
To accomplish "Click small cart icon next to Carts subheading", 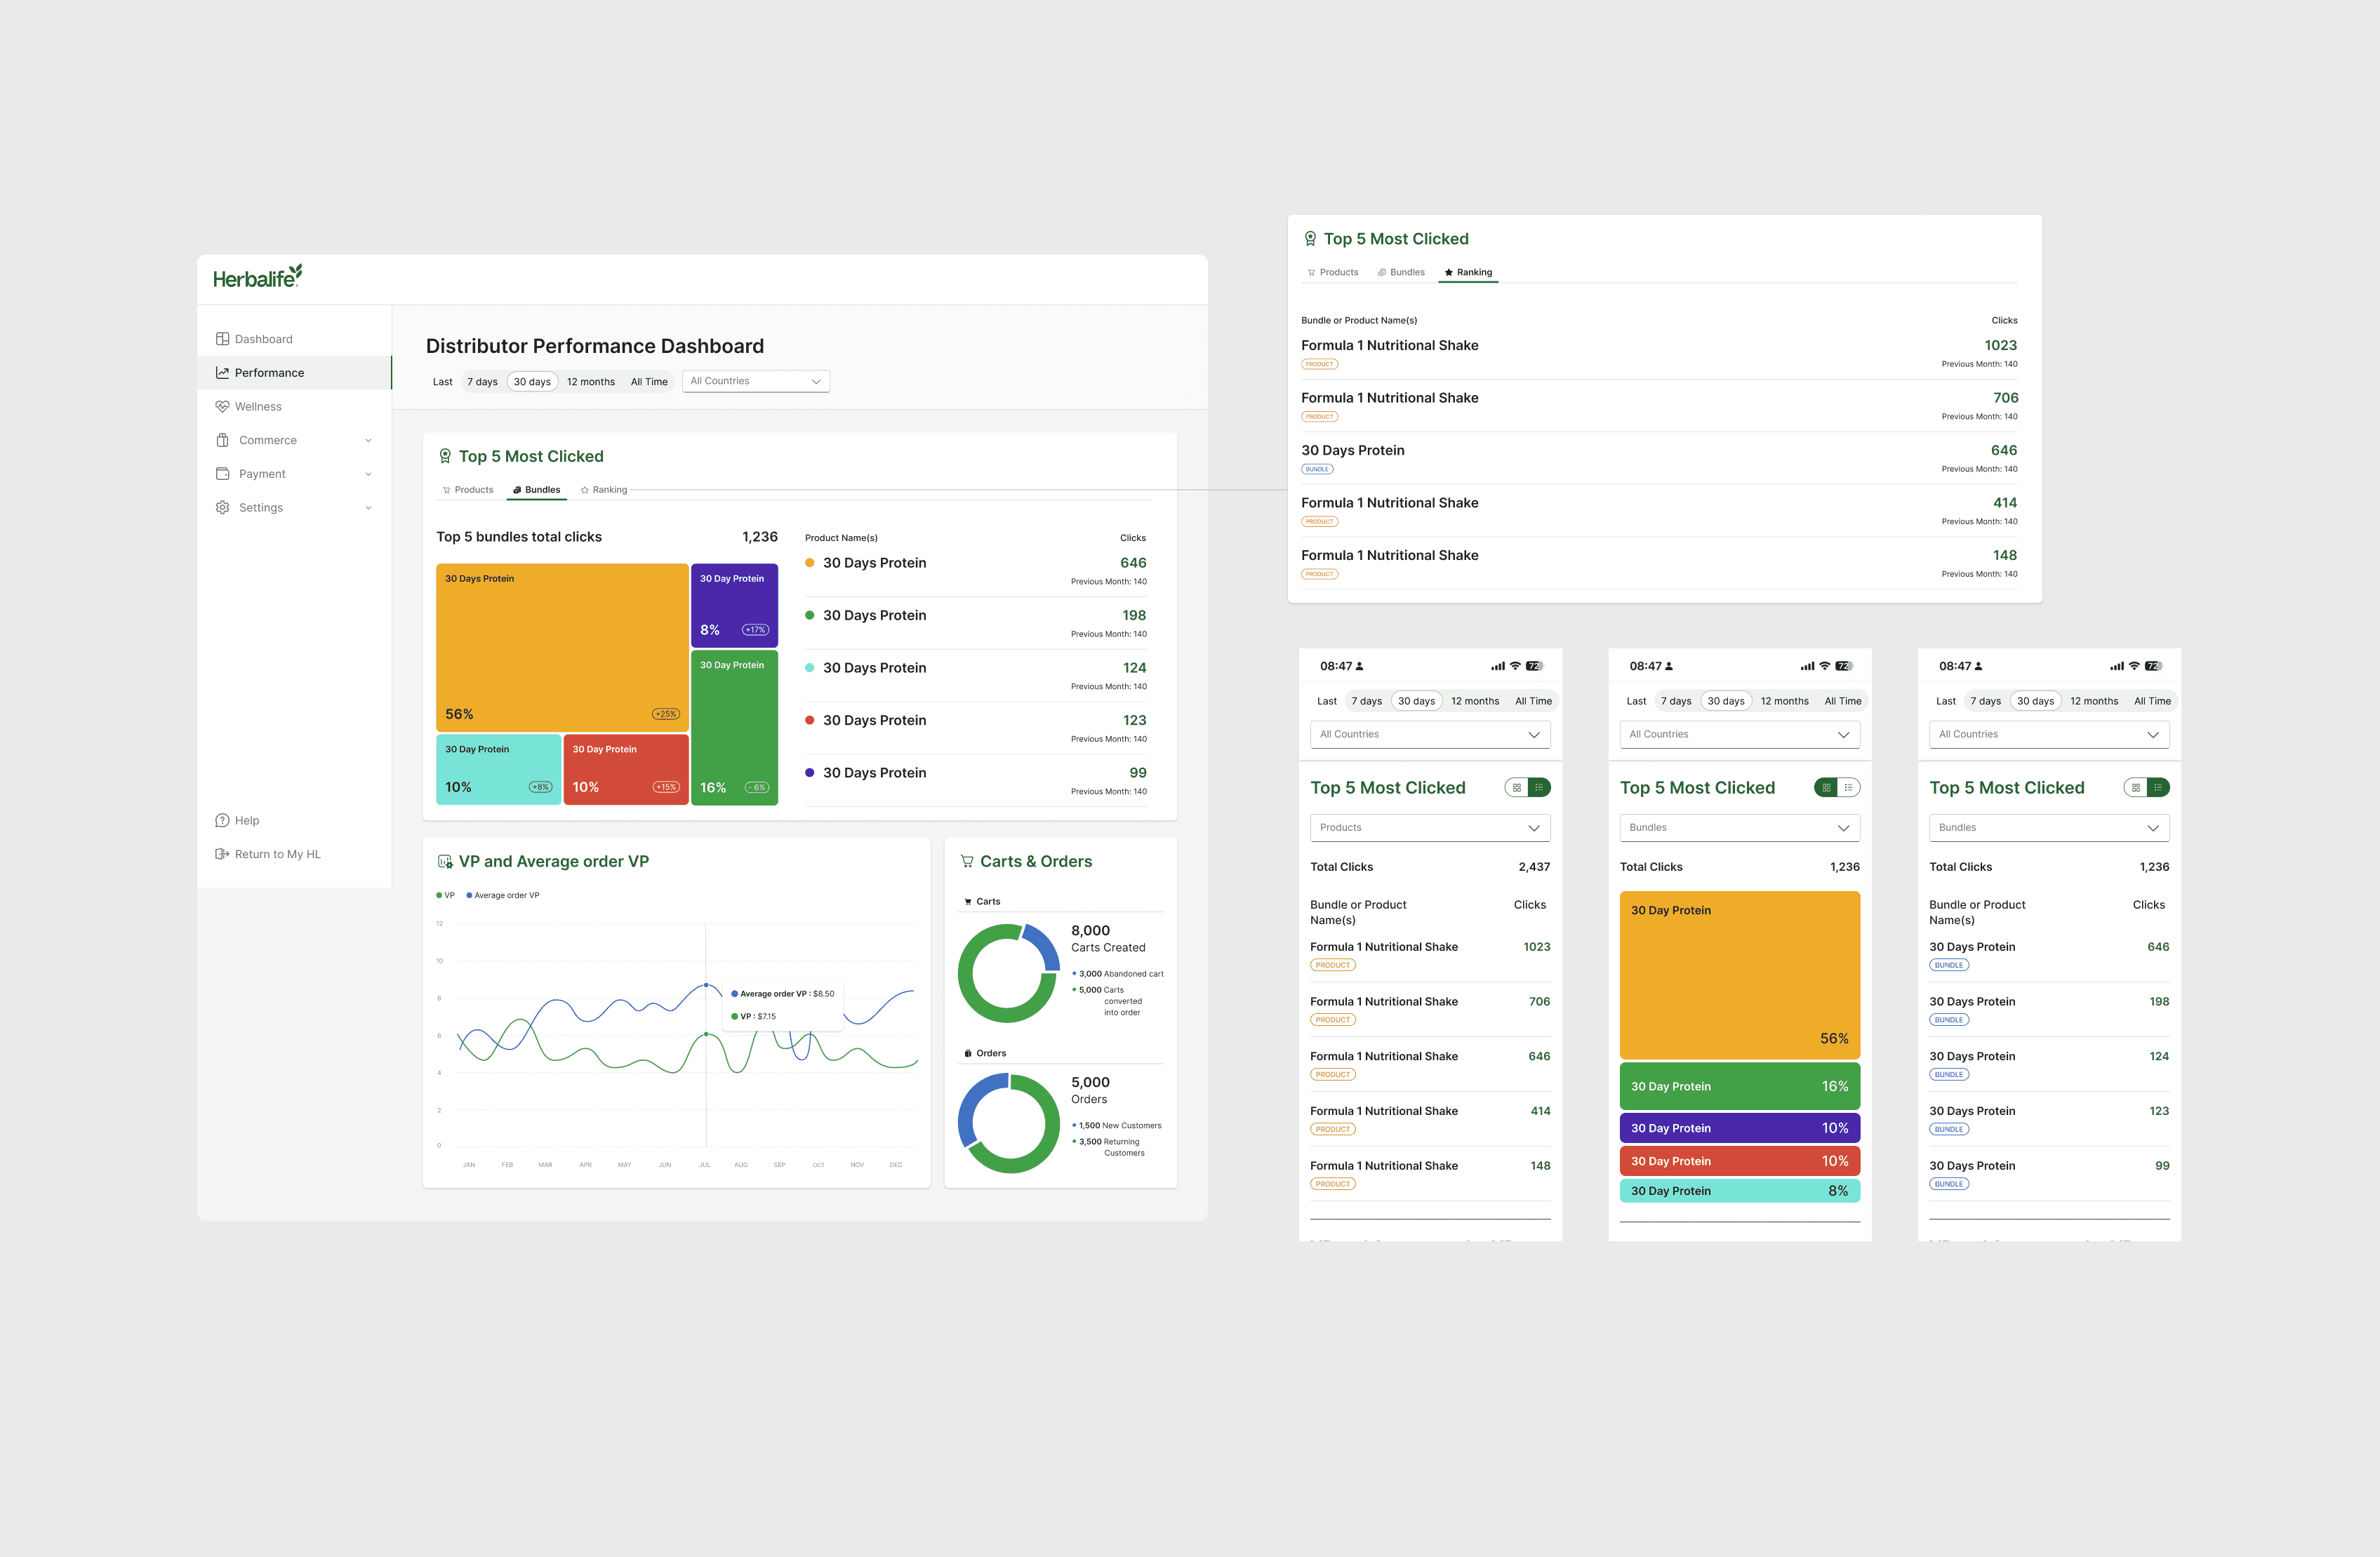I will pyautogui.click(x=968, y=902).
